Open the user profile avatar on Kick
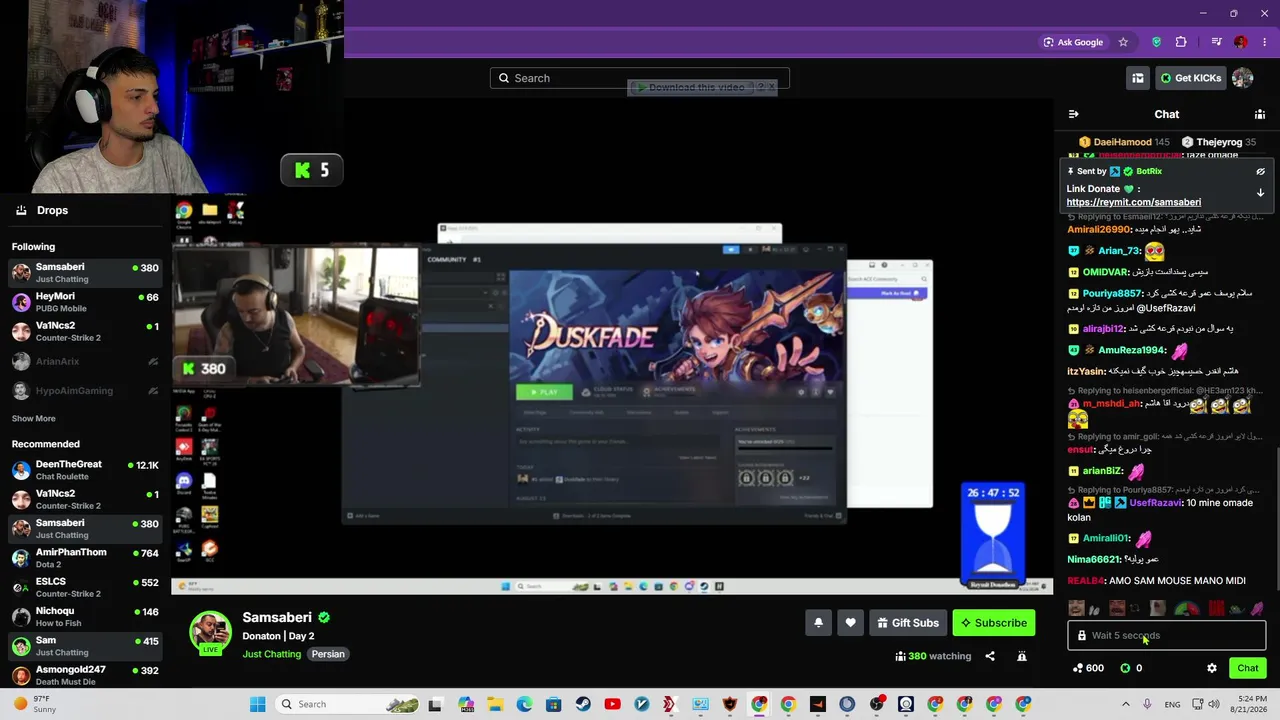The height and width of the screenshot is (720, 1280). (x=1243, y=78)
